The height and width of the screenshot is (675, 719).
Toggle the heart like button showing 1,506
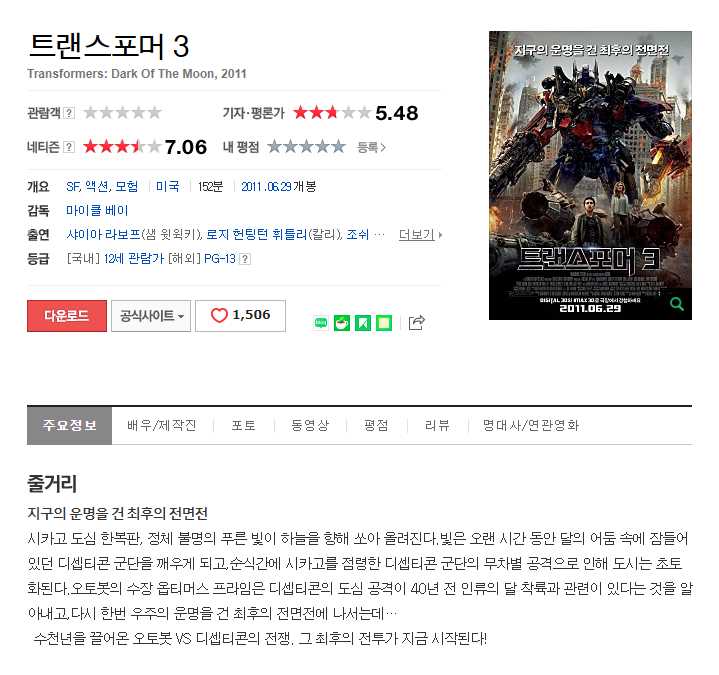pyautogui.click(x=240, y=315)
